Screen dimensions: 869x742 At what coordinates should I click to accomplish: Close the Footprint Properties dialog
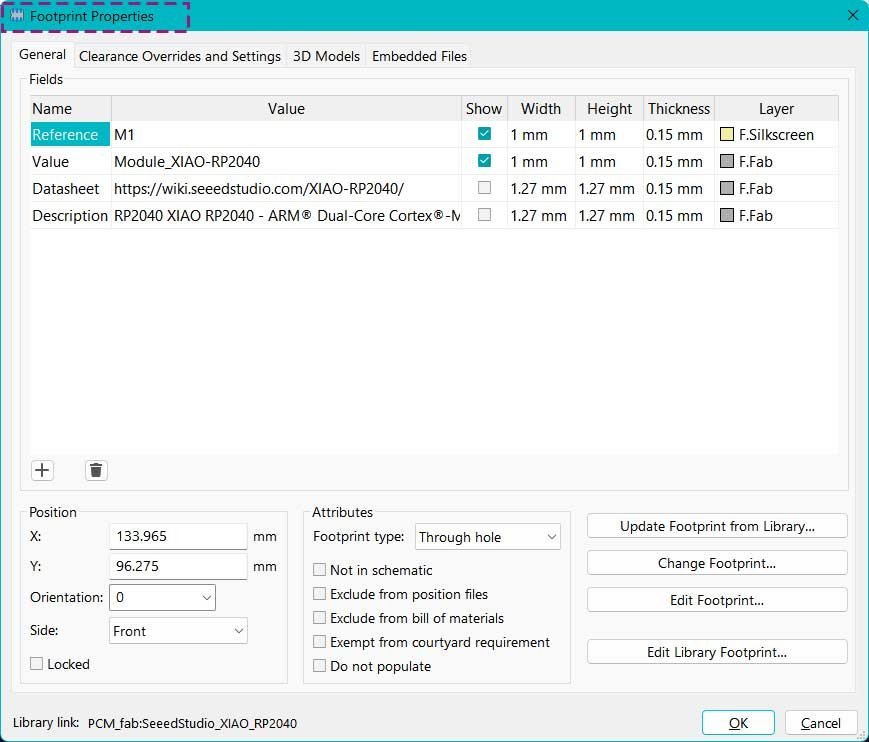pos(852,16)
